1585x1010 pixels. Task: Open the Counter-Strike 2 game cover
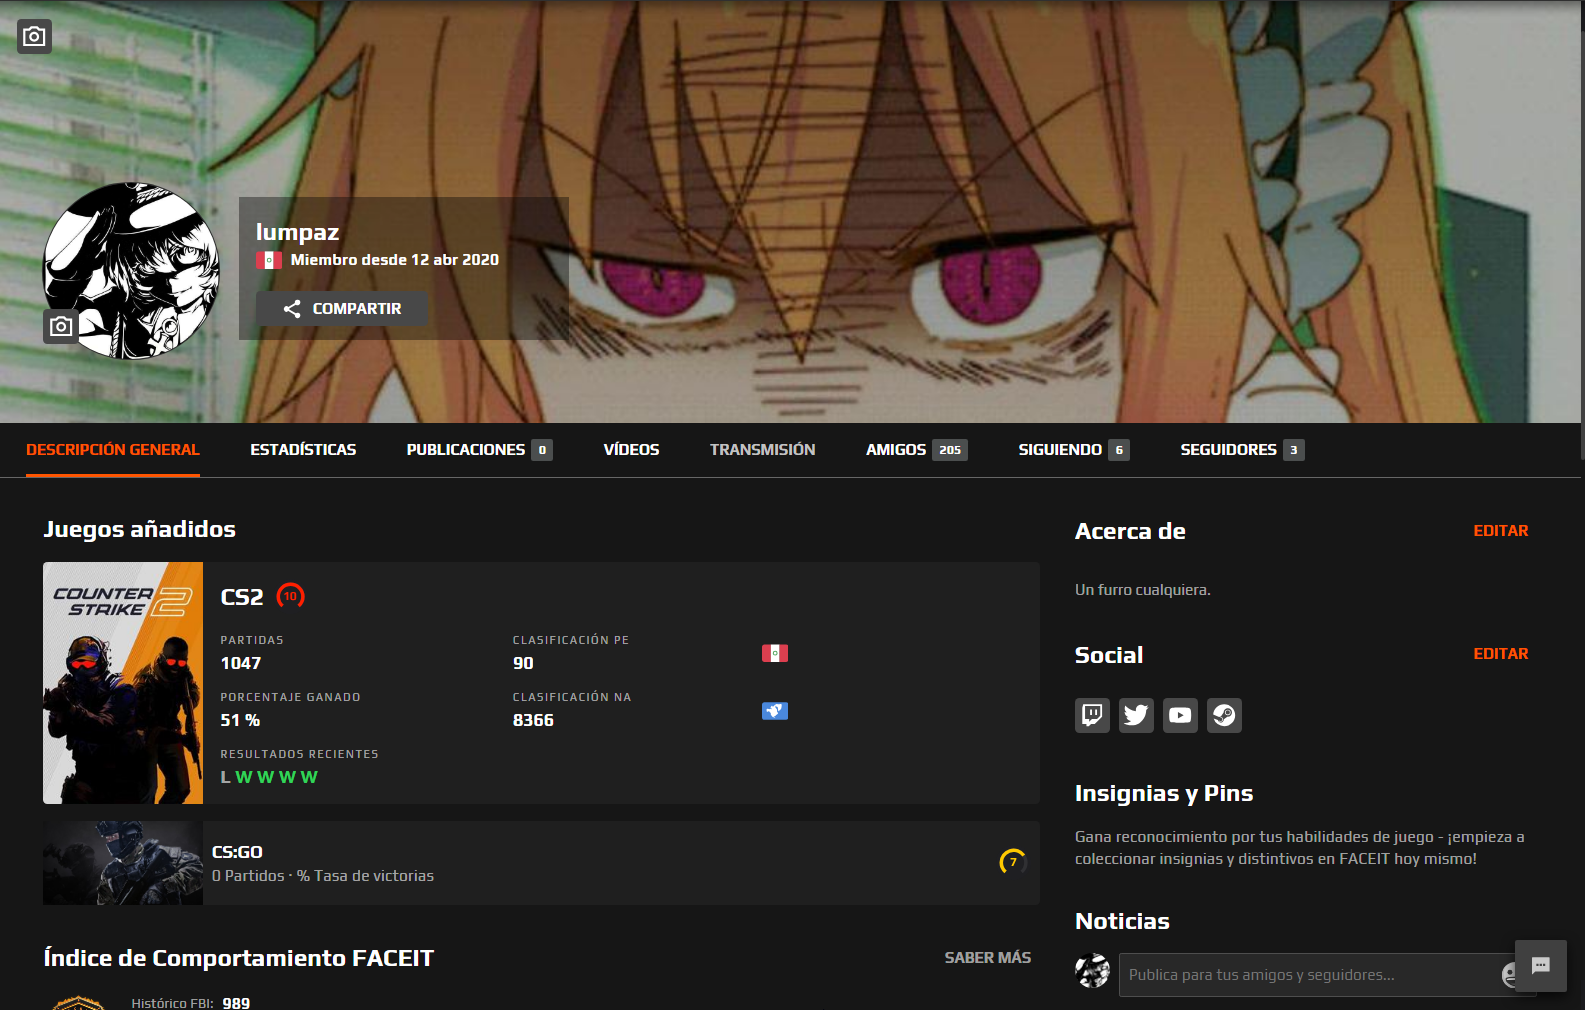coord(123,683)
